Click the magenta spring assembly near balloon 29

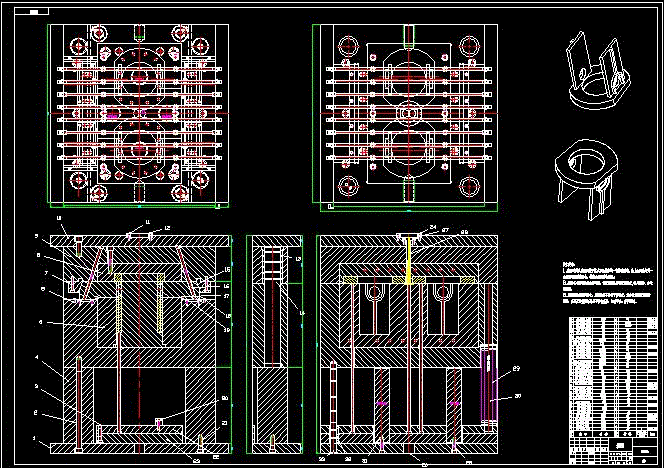pos(489,383)
